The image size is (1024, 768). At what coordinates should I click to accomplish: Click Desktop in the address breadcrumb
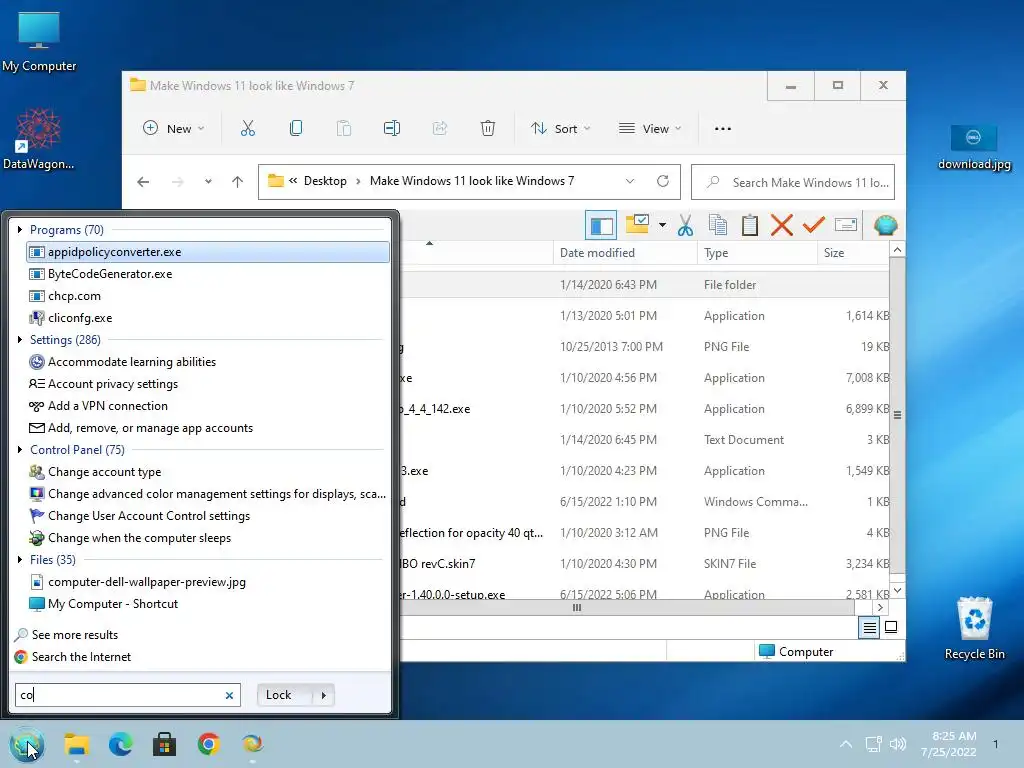click(325, 181)
